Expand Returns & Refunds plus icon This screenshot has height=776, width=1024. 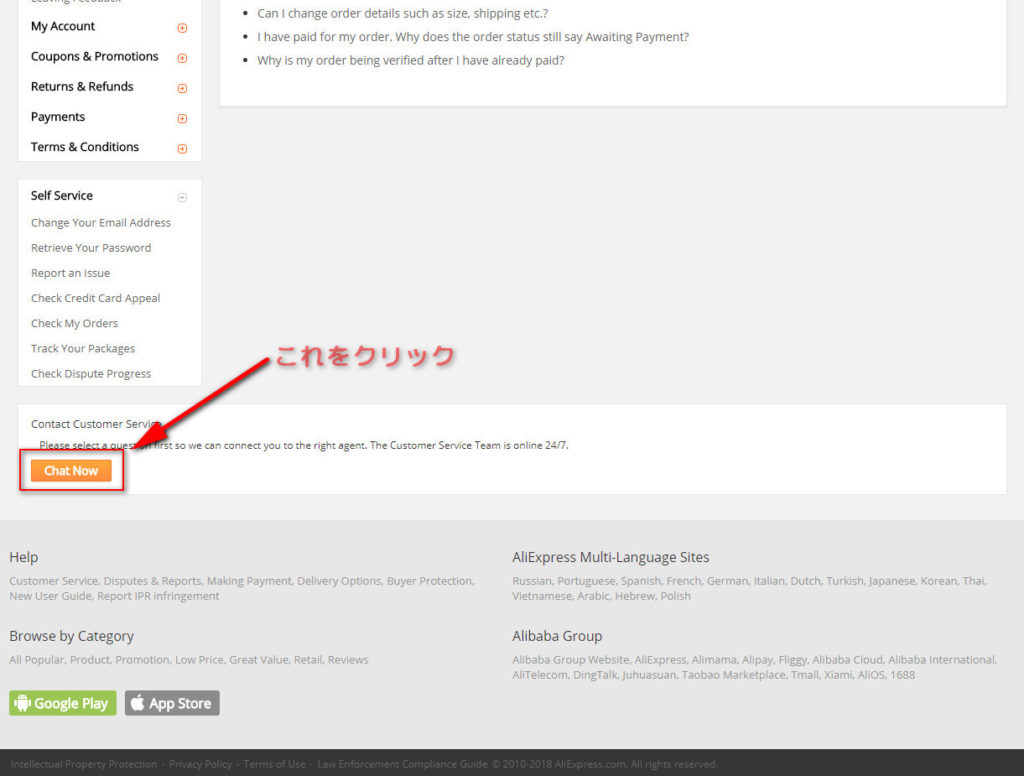(182, 88)
